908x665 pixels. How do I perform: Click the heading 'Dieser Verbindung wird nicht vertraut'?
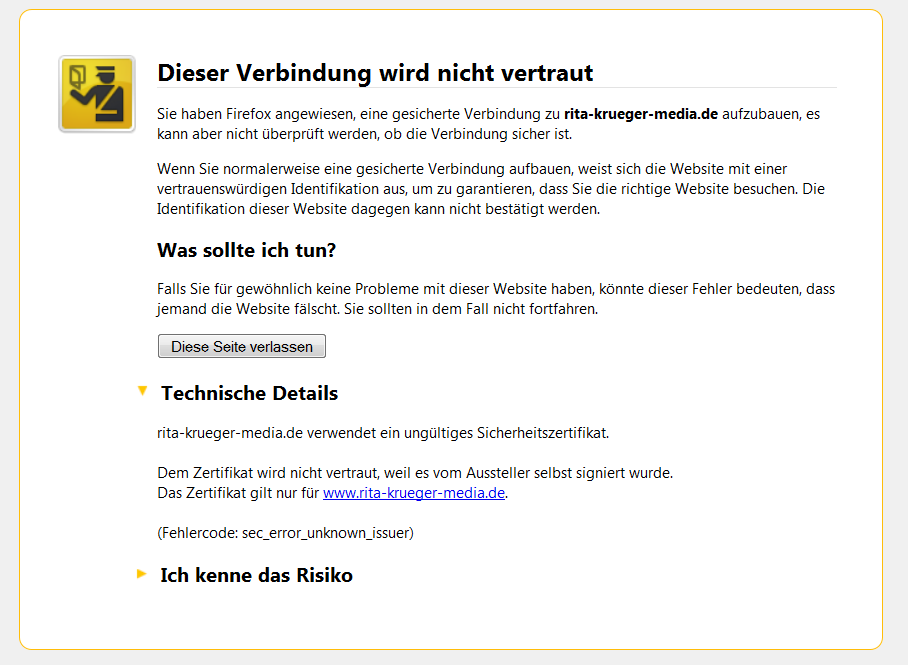click(x=375, y=73)
